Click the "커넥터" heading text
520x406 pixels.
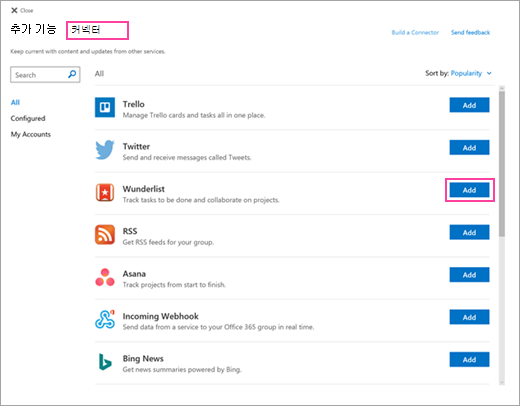(86, 30)
